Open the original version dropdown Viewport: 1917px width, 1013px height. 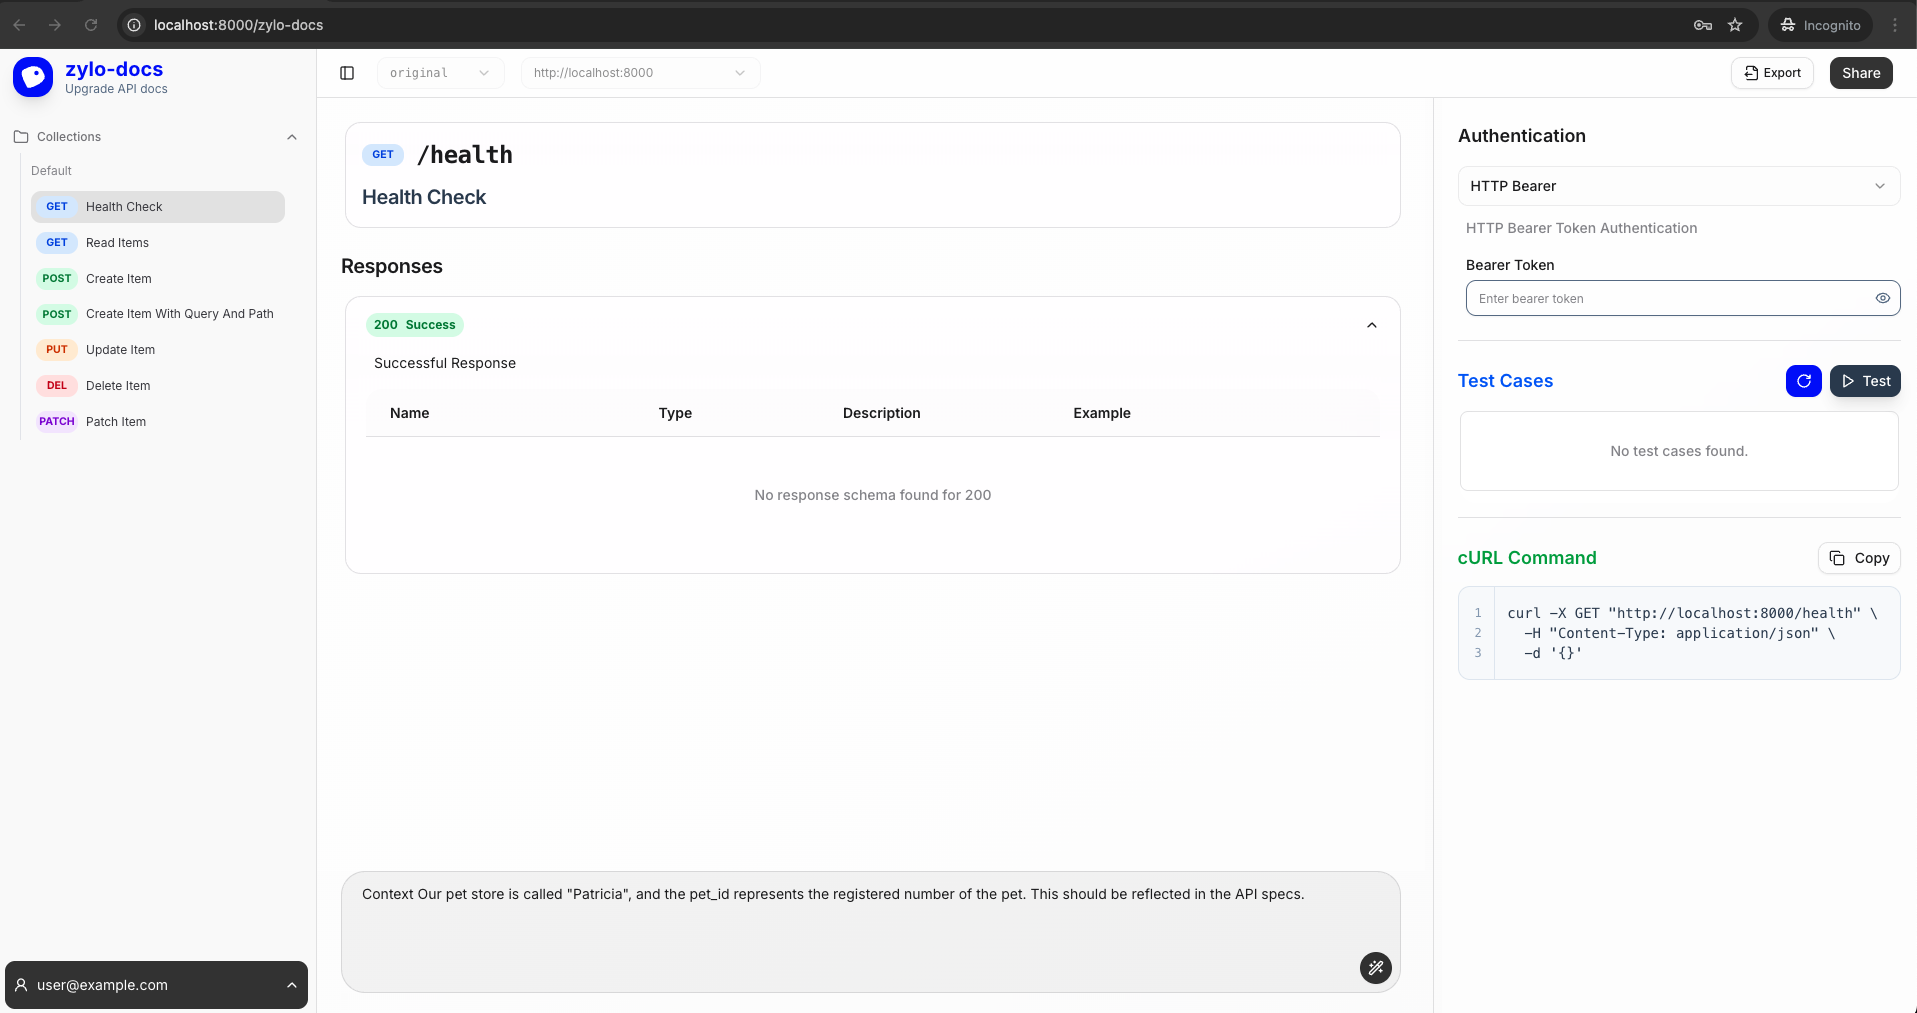tap(441, 73)
